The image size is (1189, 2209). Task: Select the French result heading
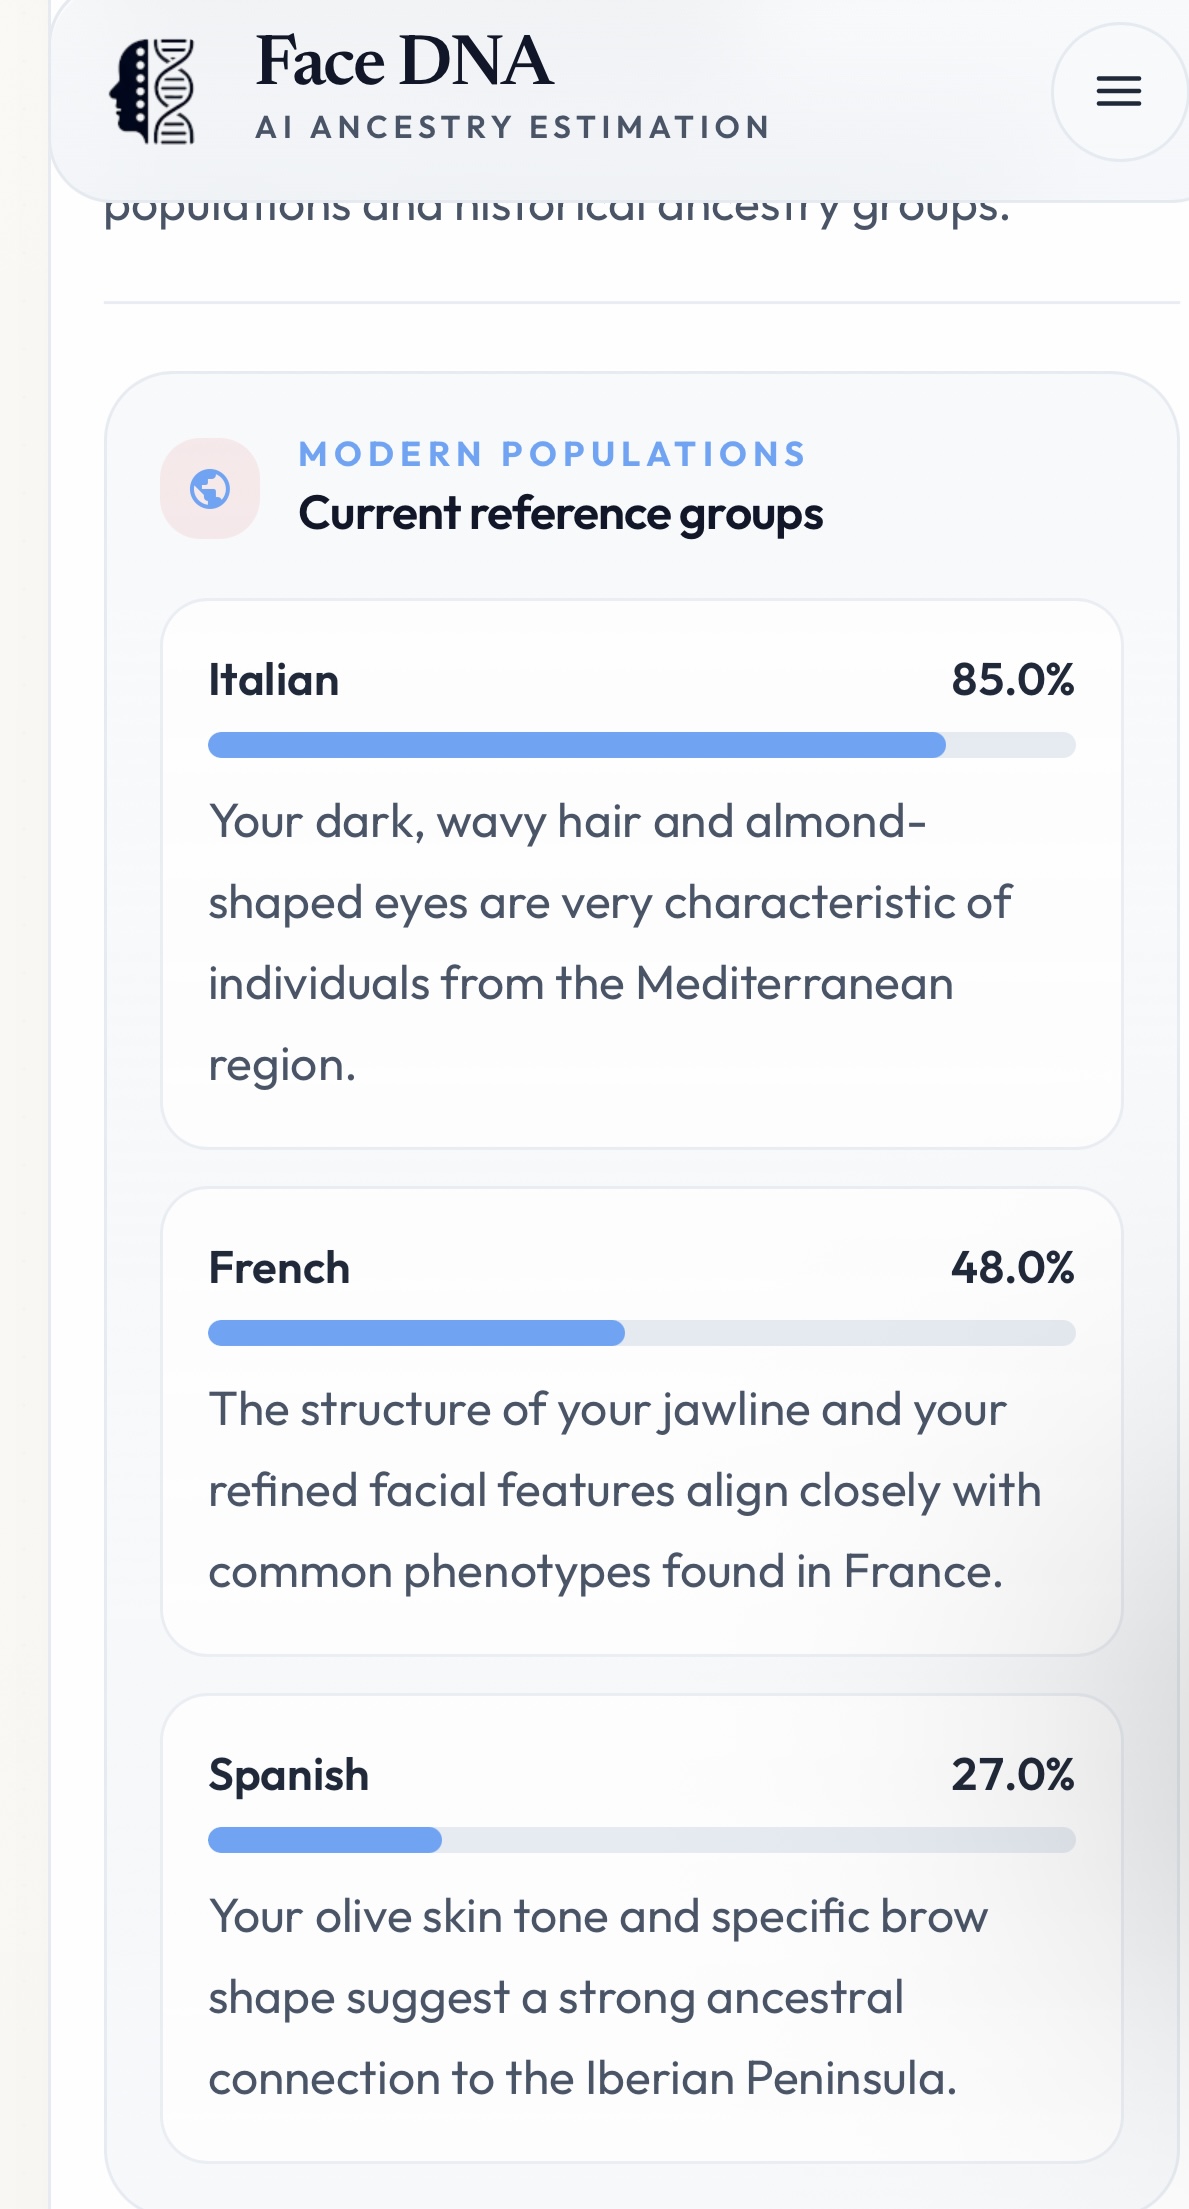(x=279, y=1269)
